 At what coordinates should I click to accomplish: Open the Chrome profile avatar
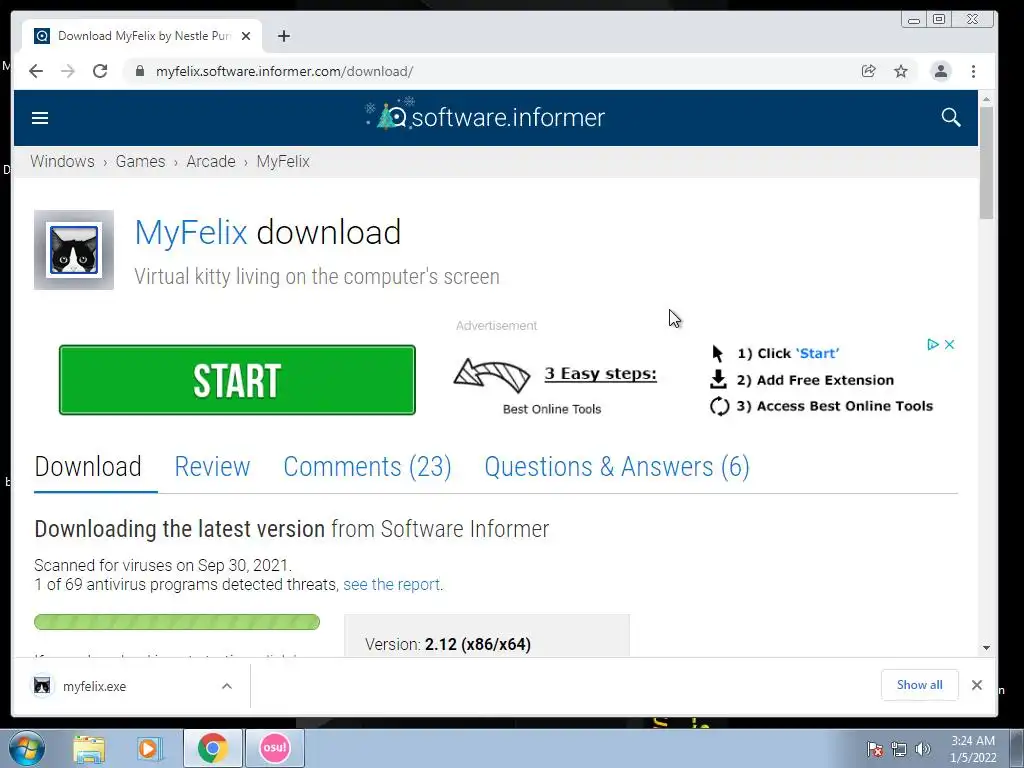[940, 71]
